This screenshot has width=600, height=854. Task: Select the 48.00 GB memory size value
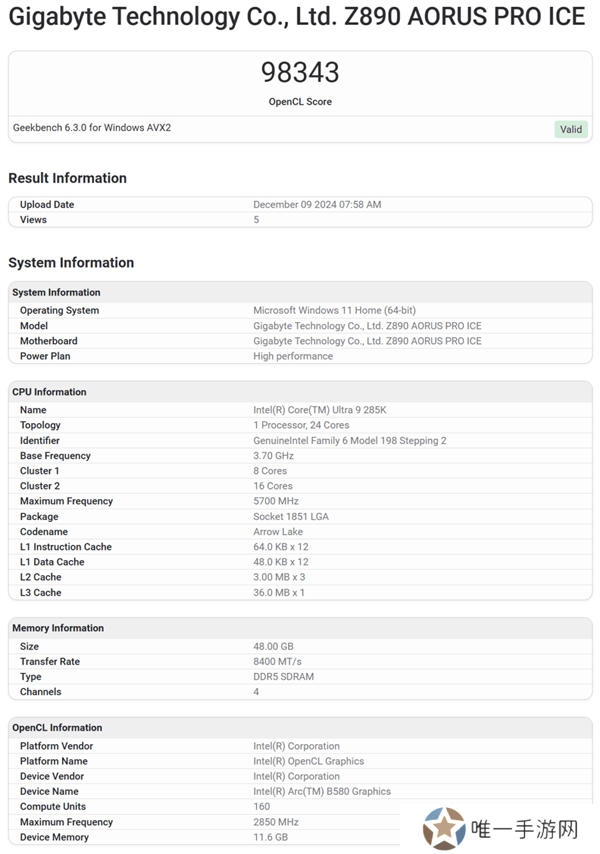[273, 646]
